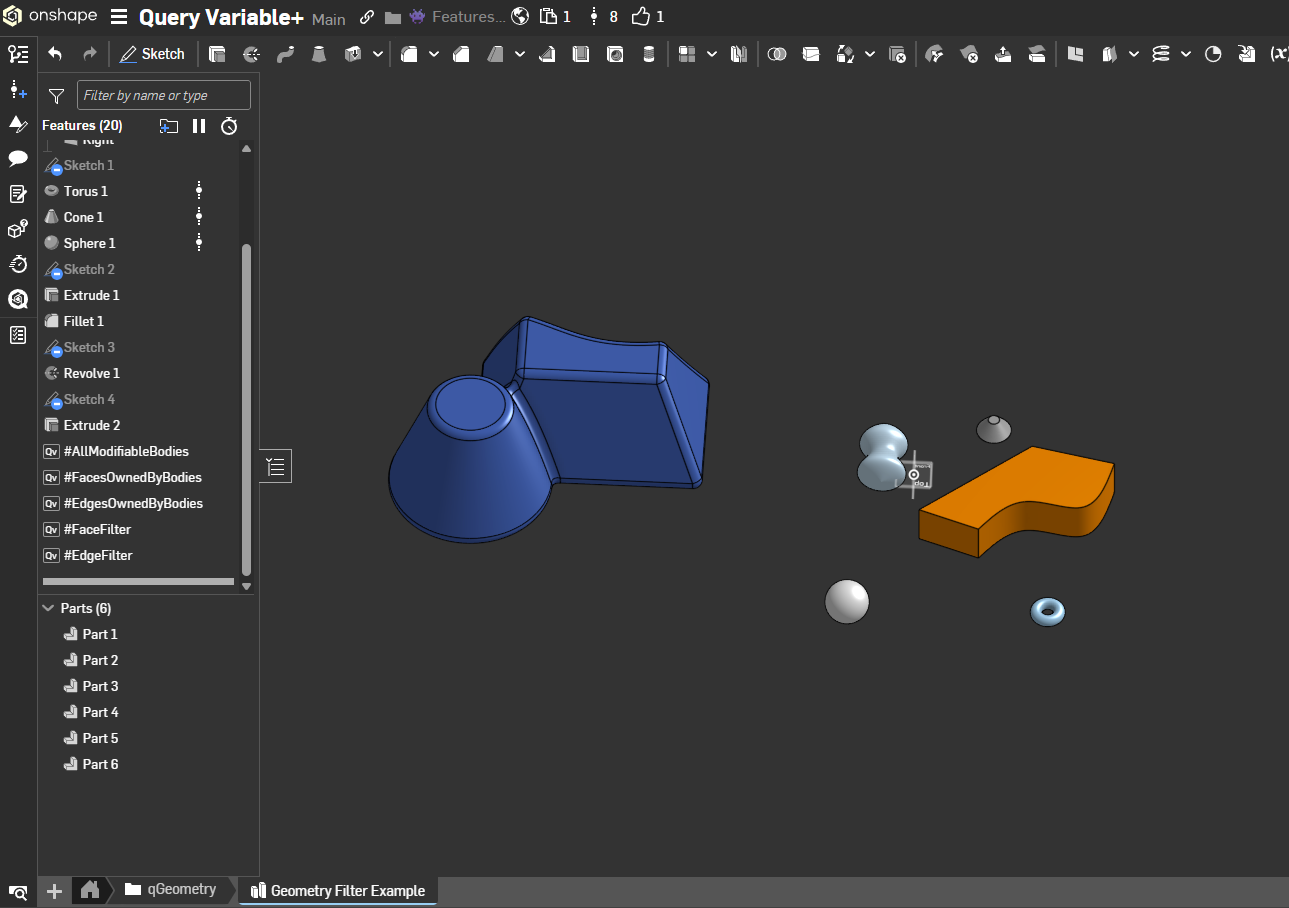1289x908 pixels.
Task: Open the linear pattern dropdown arrow
Action: pos(711,54)
